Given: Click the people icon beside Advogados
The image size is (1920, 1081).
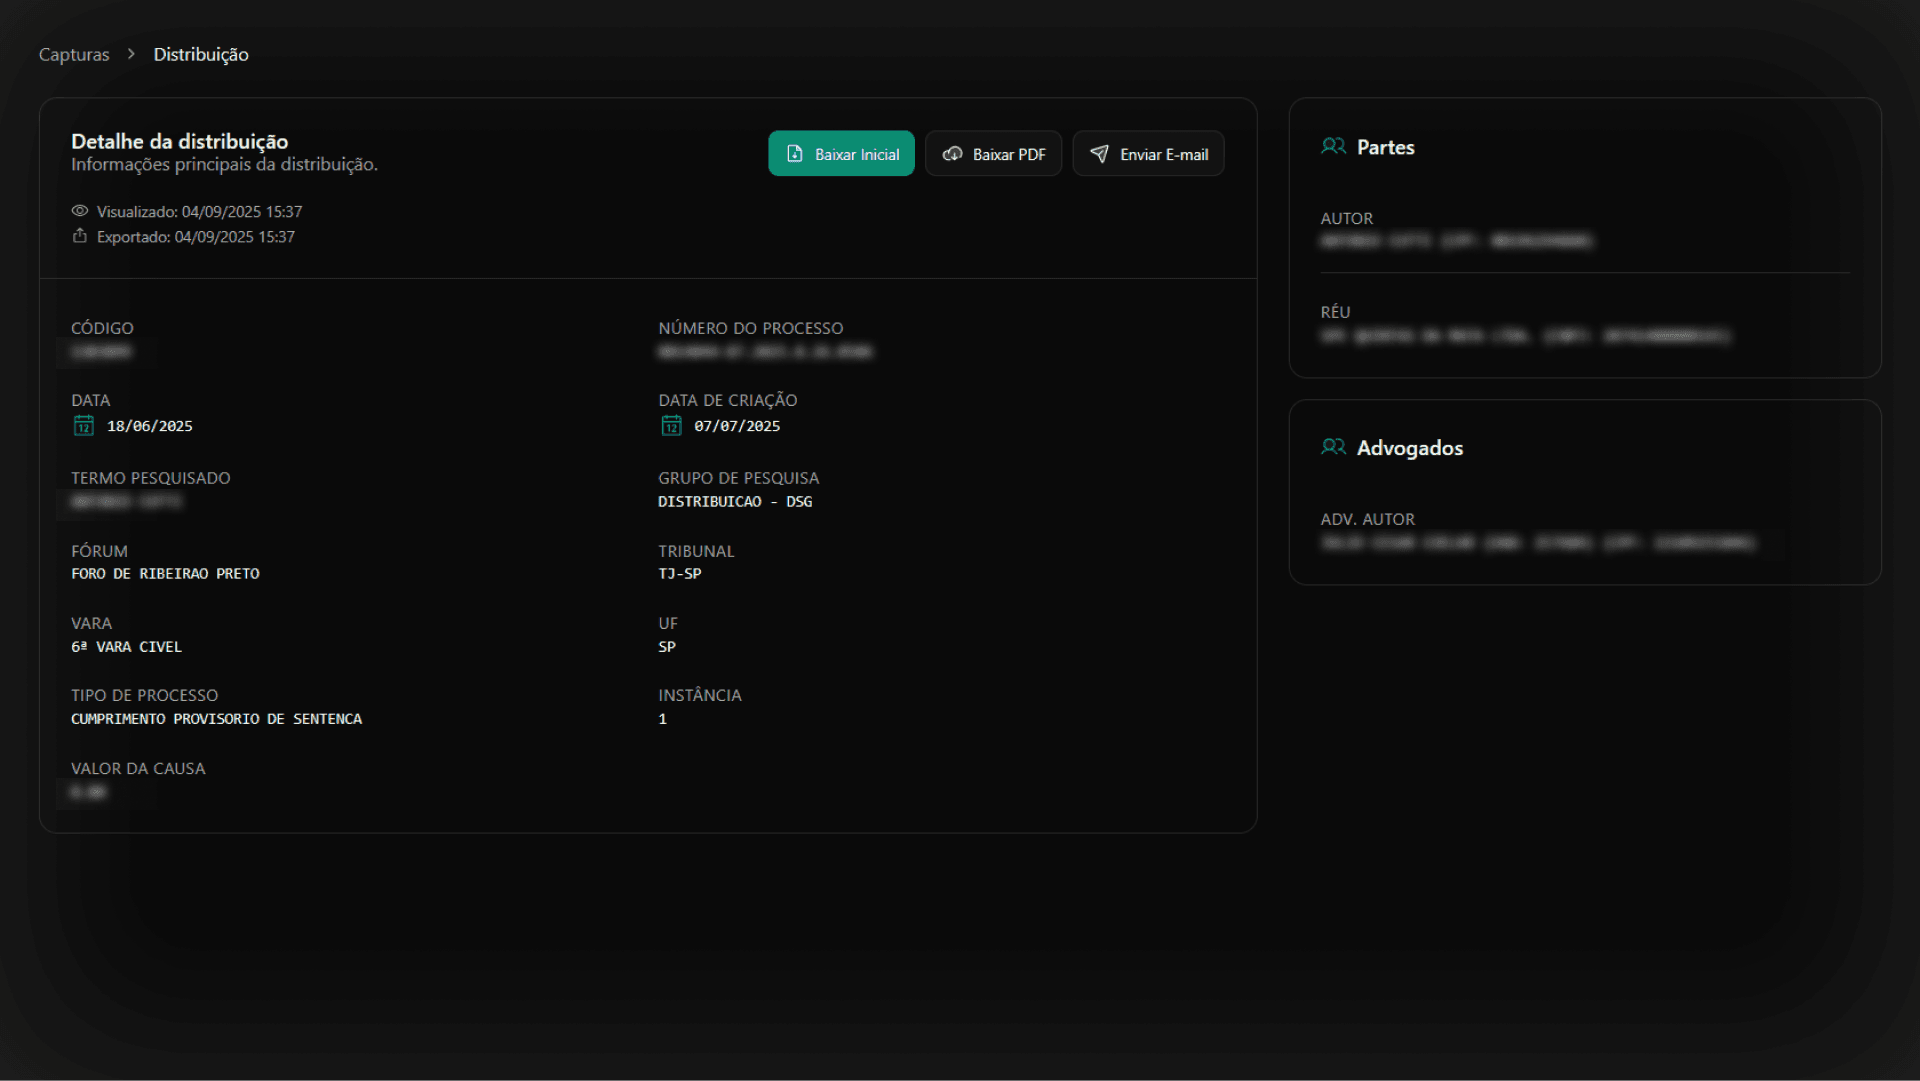Looking at the screenshot, I should pyautogui.click(x=1333, y=447).
